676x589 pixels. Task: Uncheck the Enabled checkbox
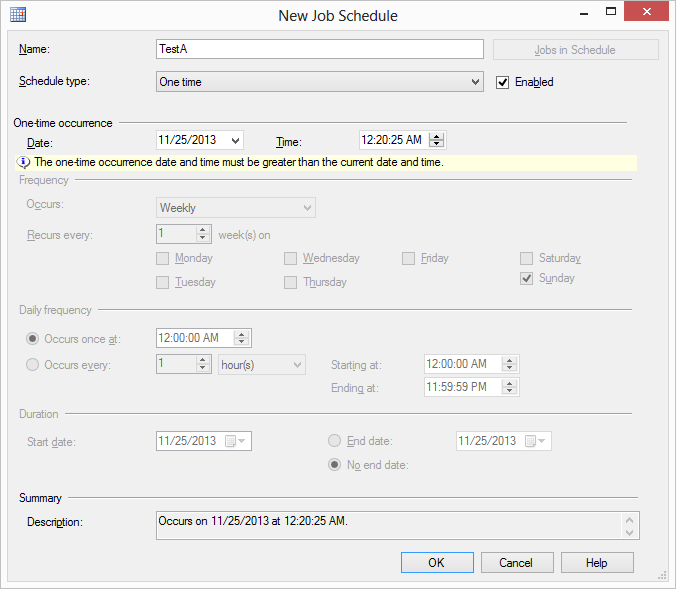point(503,82)
